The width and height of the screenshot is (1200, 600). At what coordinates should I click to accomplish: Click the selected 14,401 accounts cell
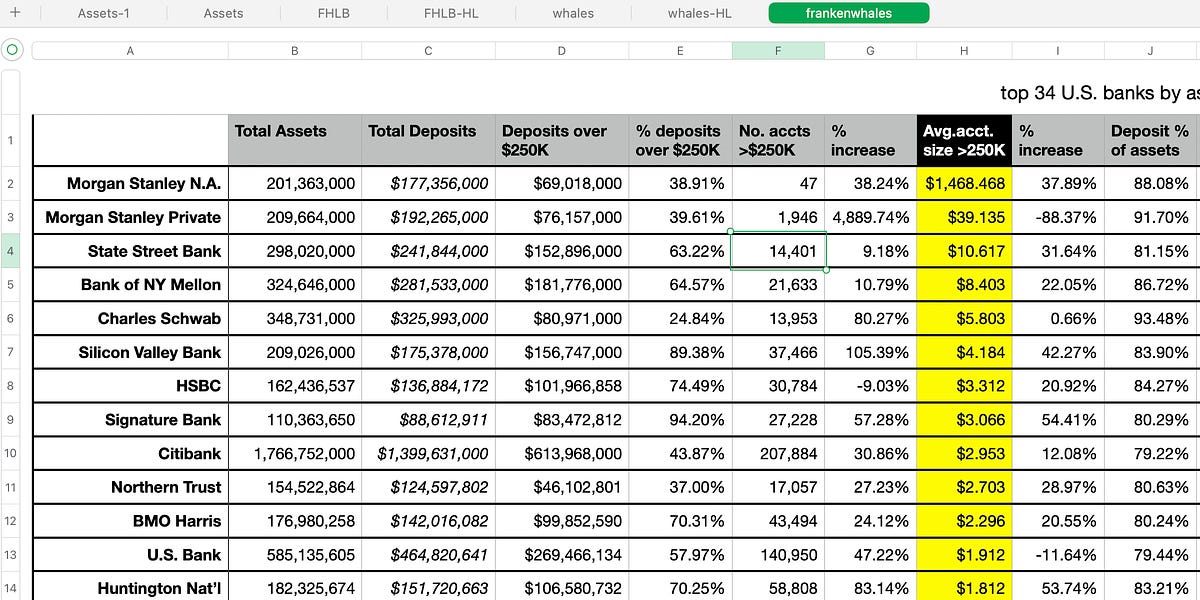778,251
